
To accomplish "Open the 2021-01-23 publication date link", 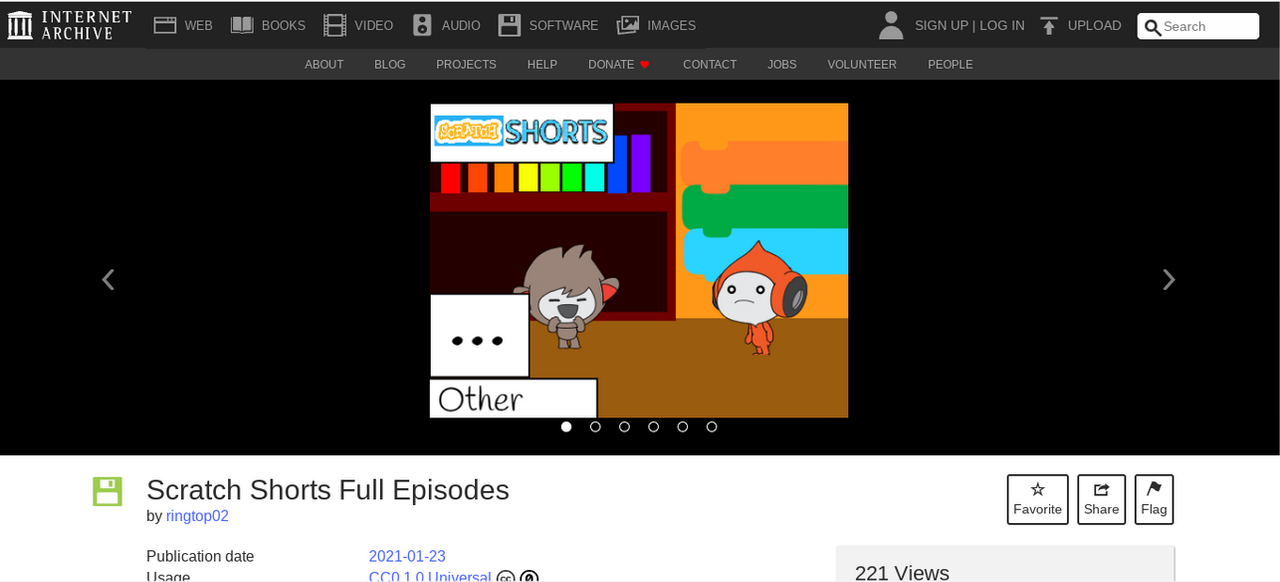I will click(407, 557).
